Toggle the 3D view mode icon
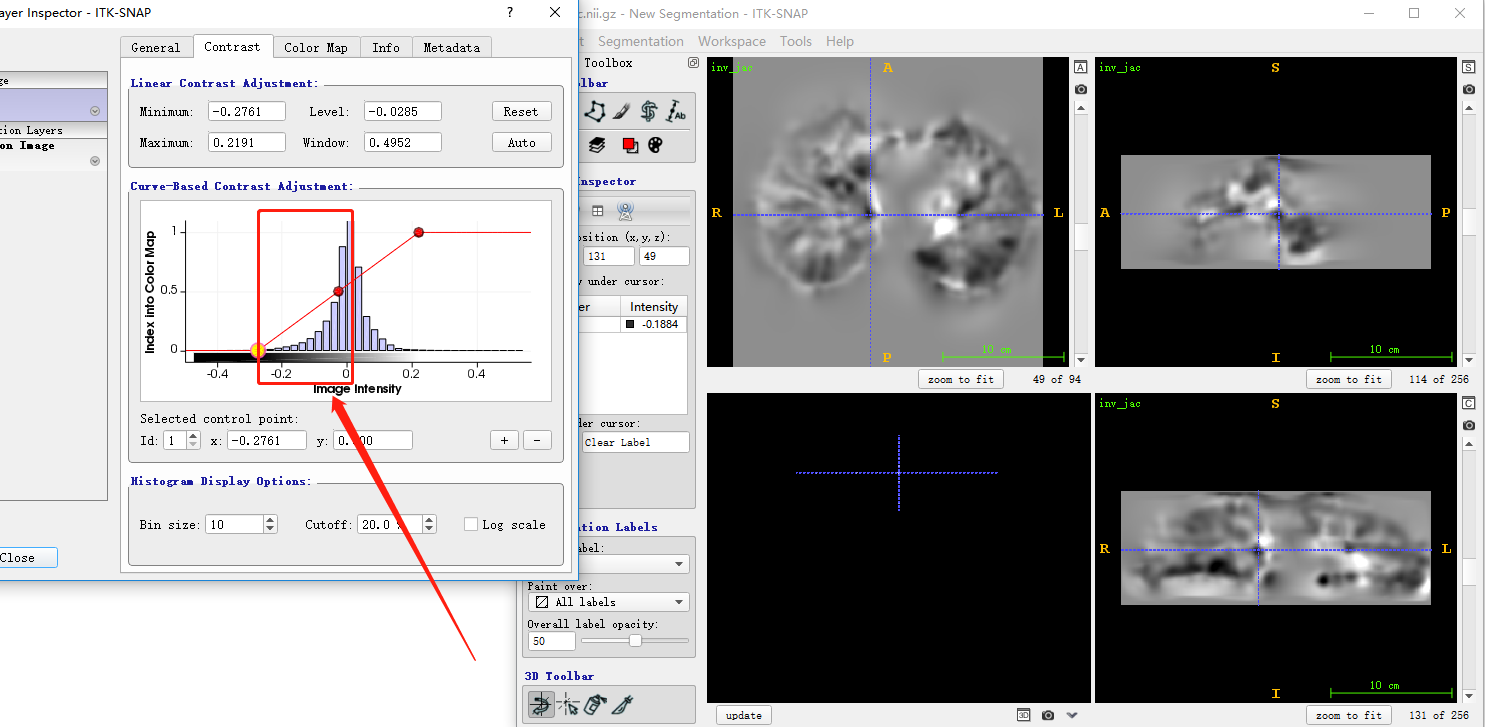Viewport: 1485px width, 727px height. (x=1024, y=715)
